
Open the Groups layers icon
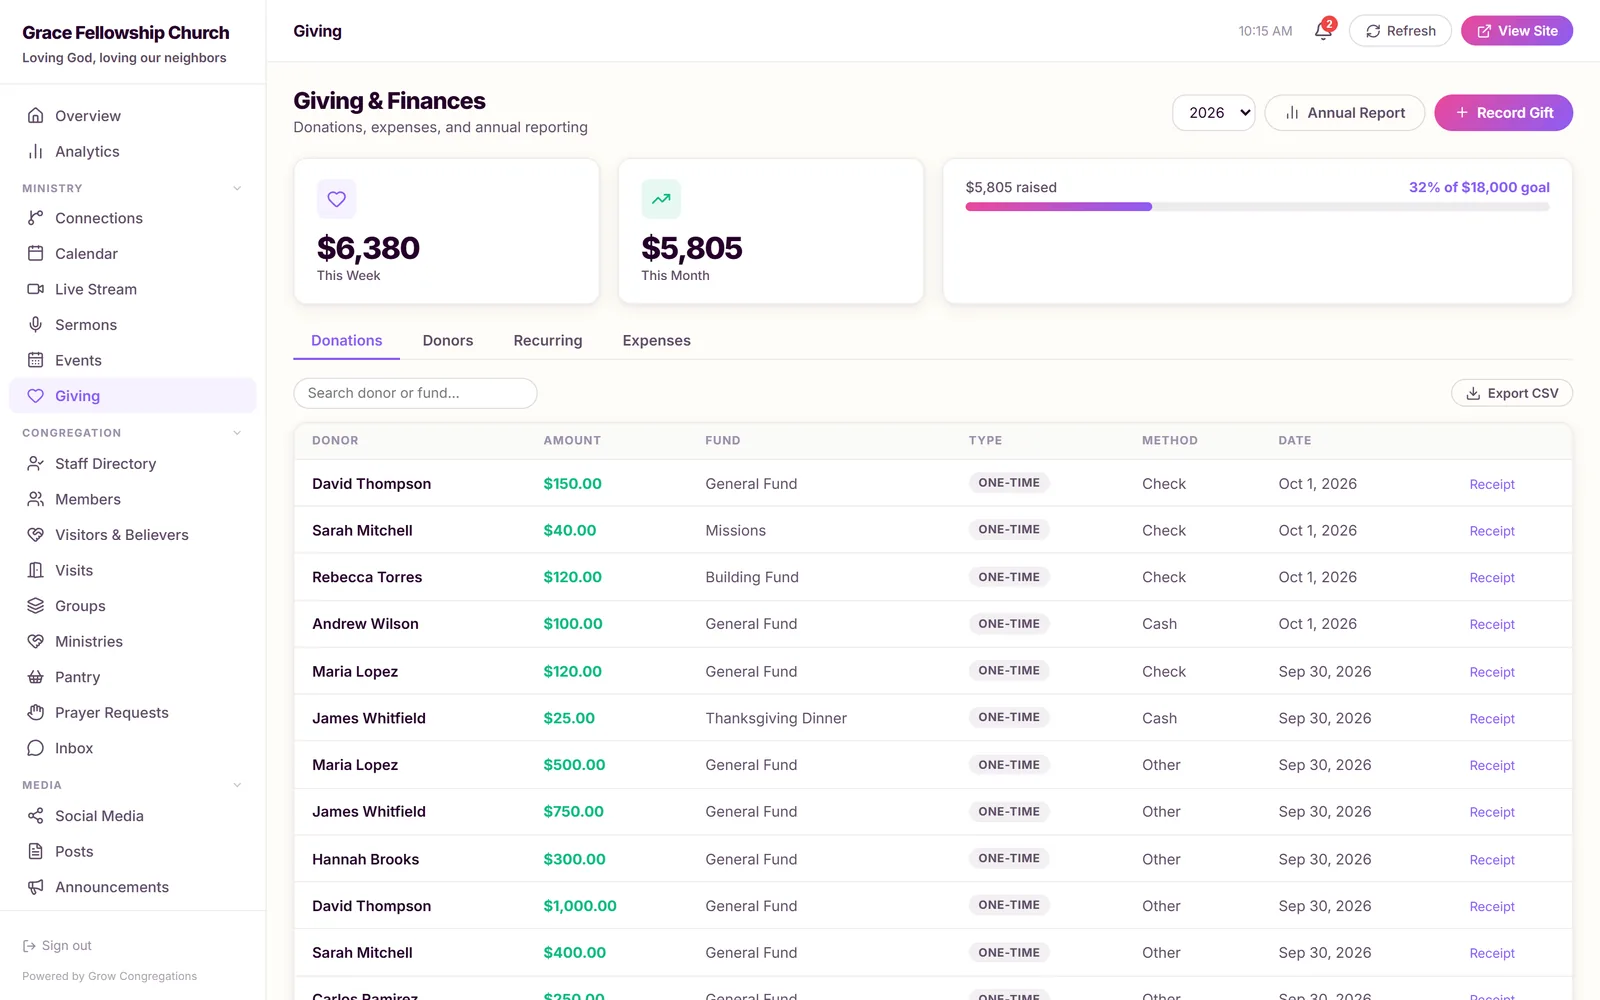click(36, 606)
